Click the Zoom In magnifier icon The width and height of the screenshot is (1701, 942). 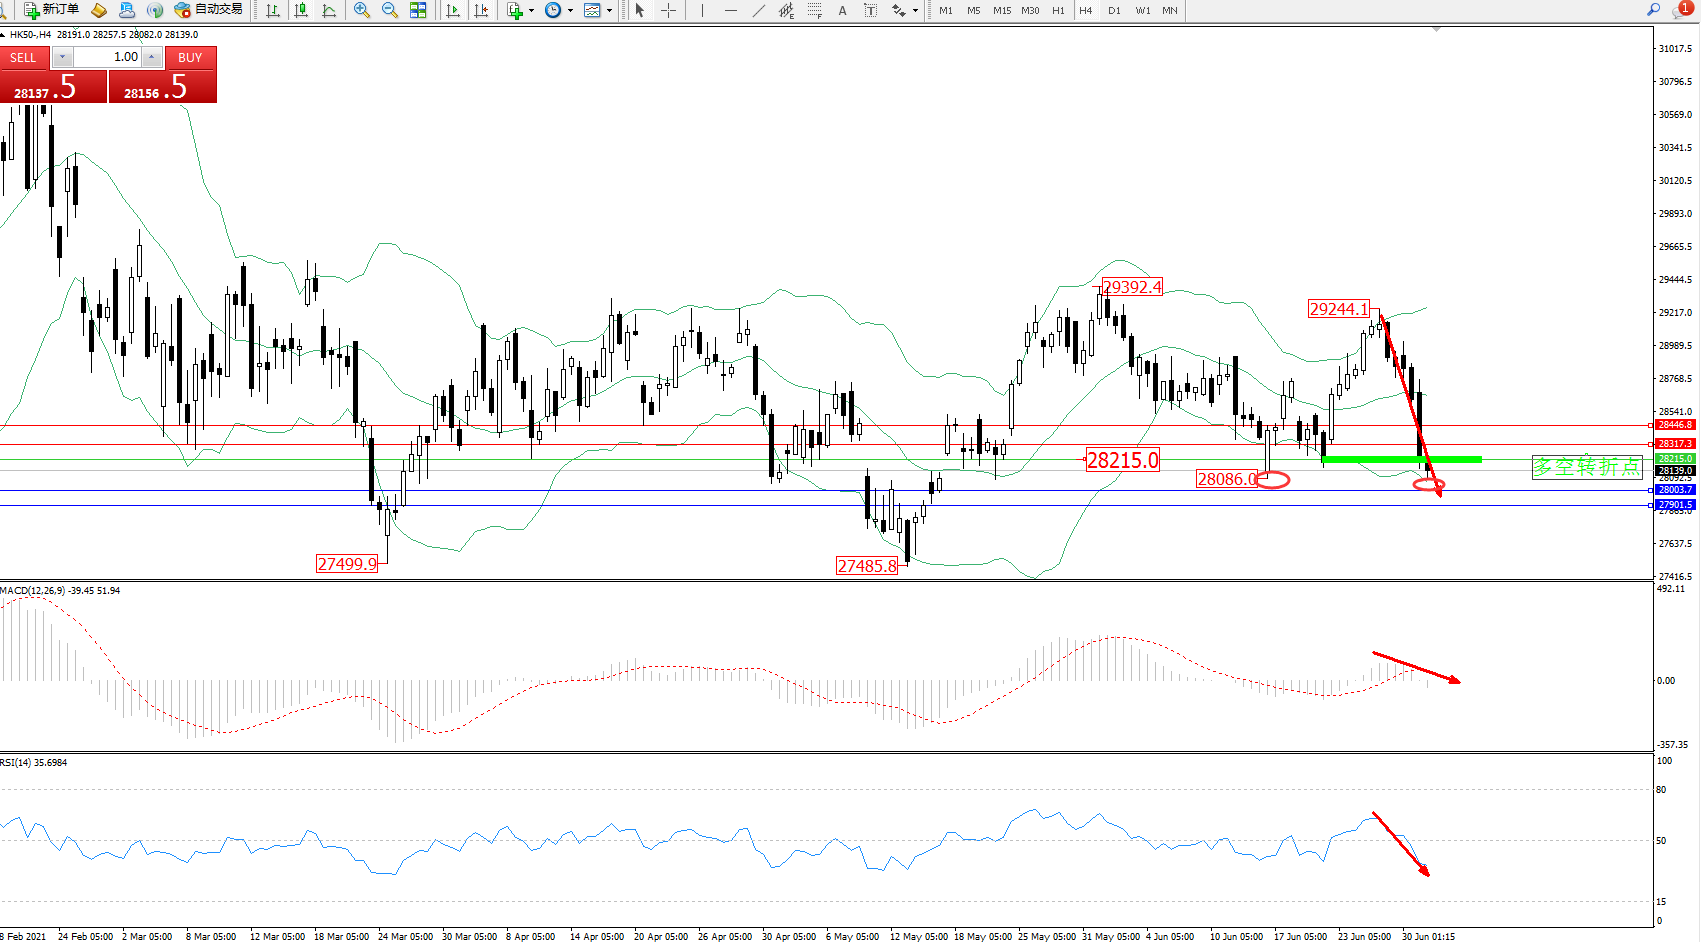click(x=362, y=10)
